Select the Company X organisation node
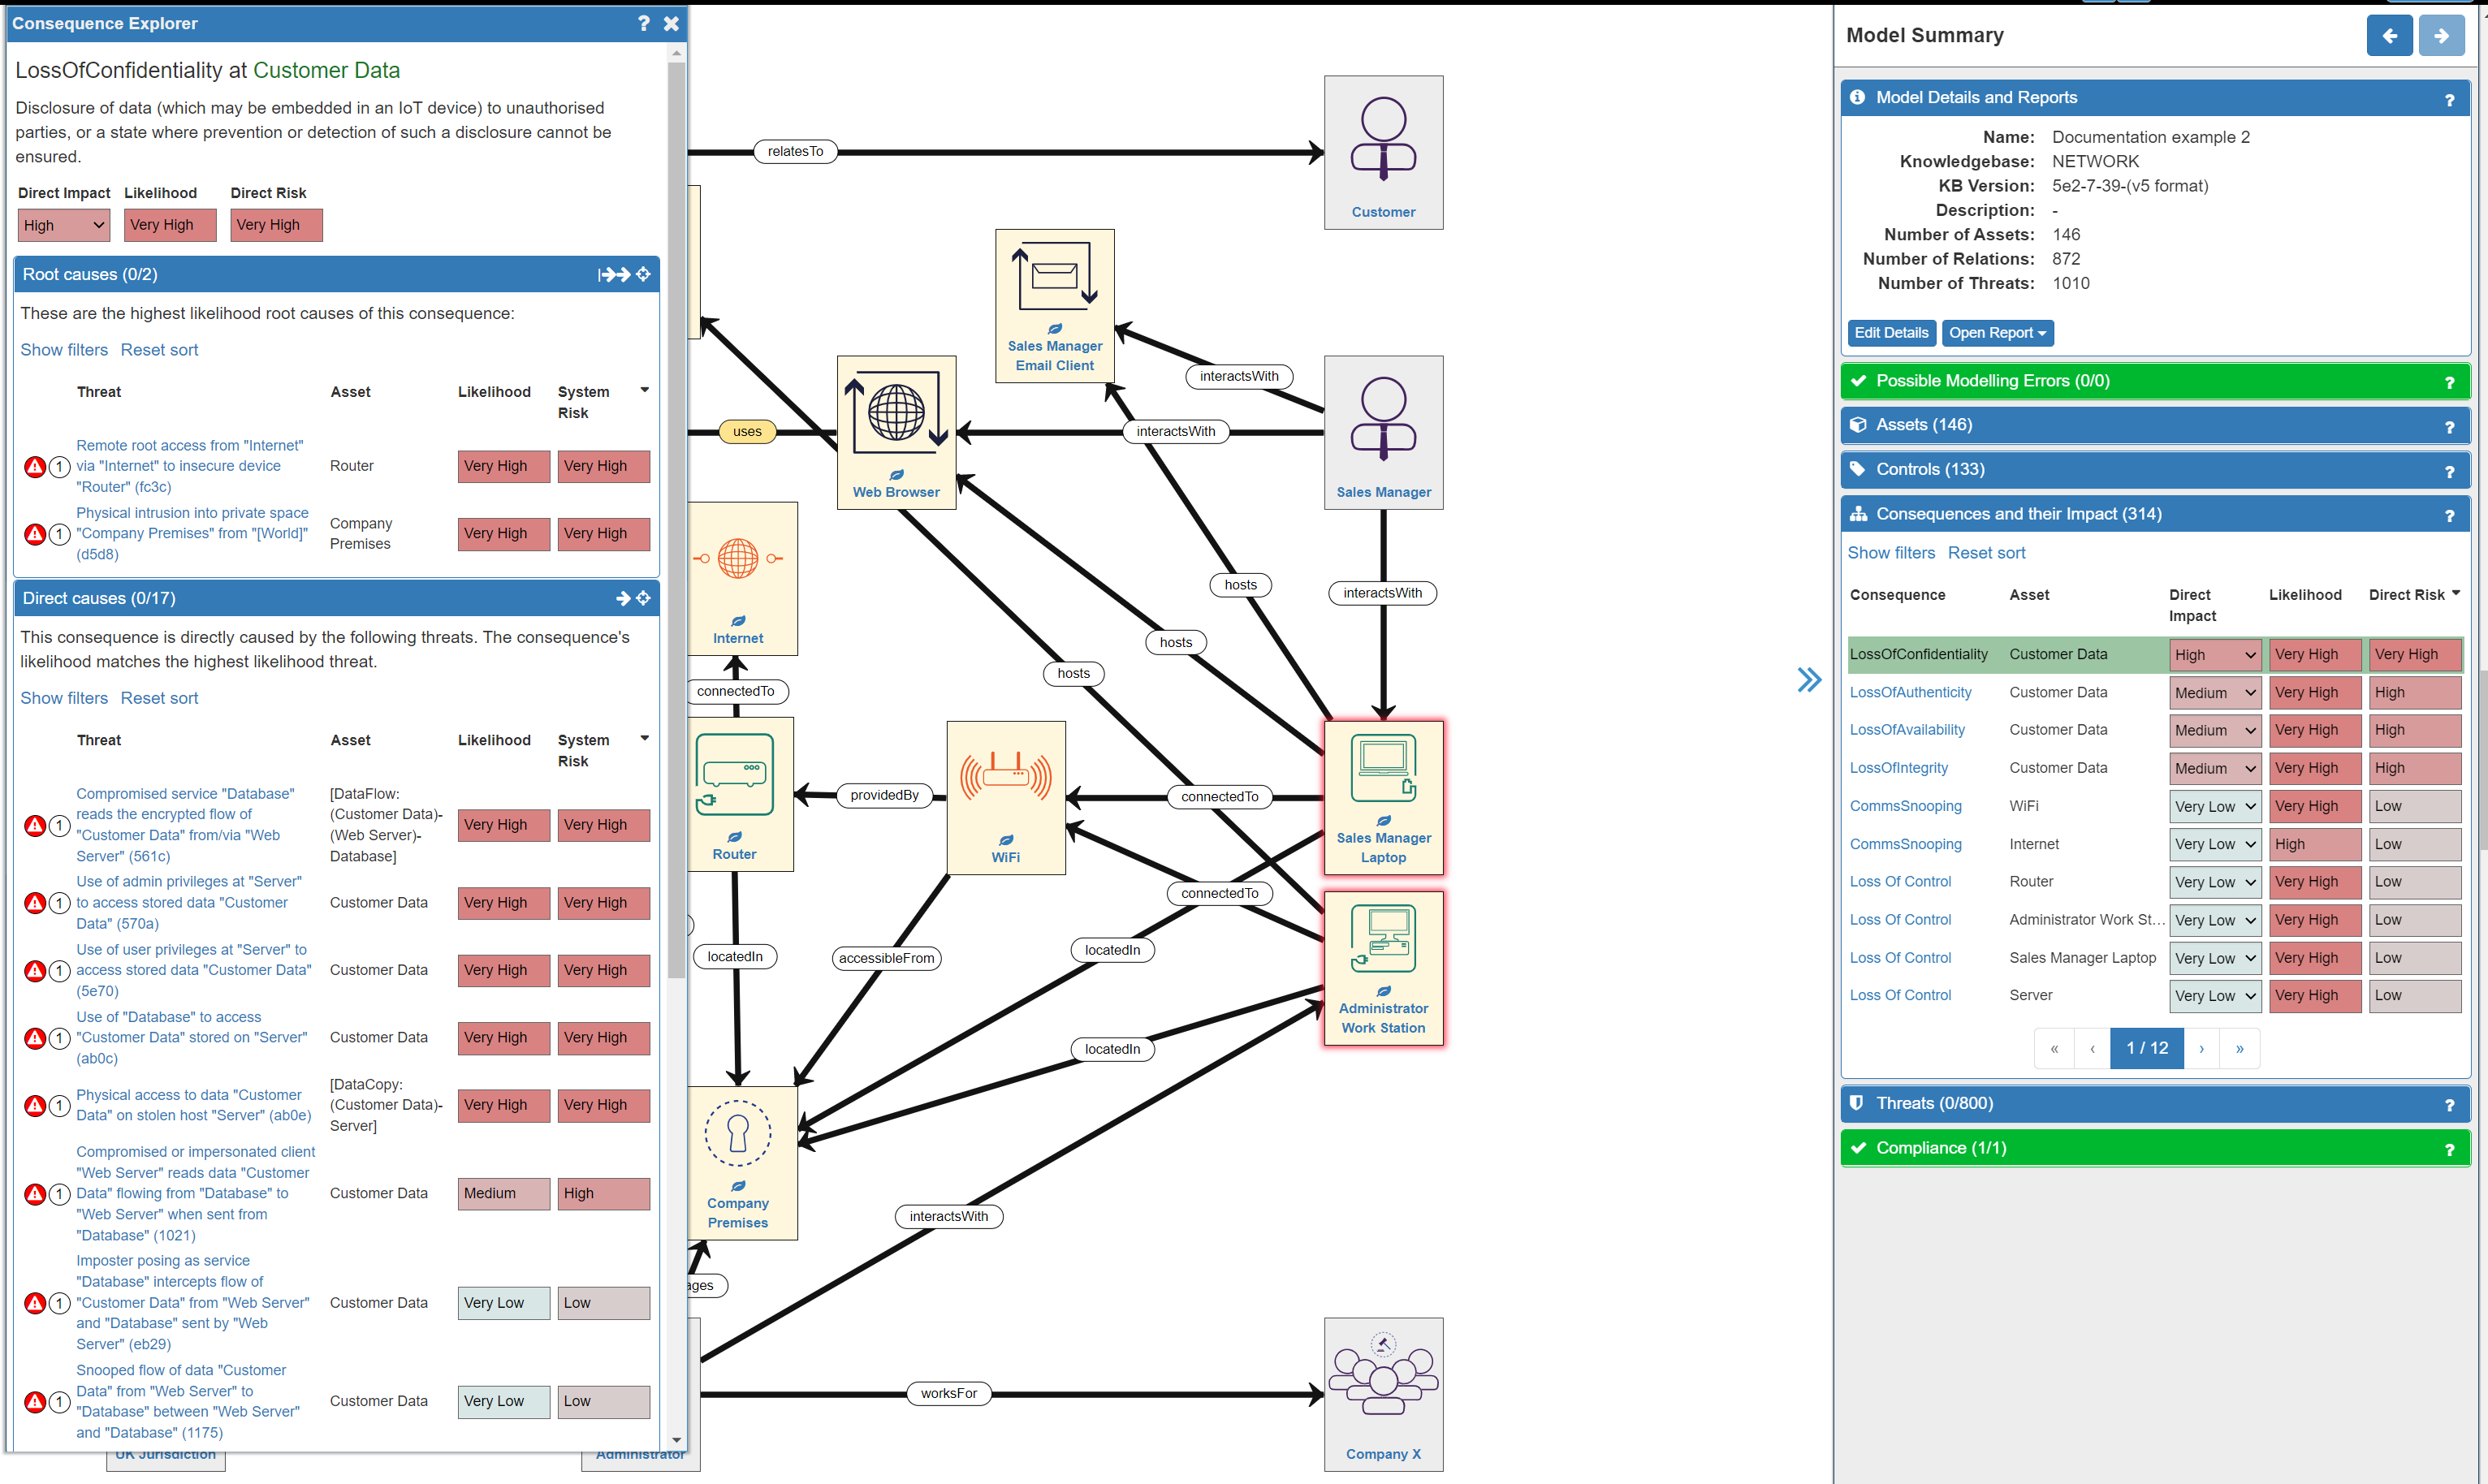2488x1484 pixels. tap(1383, 1394)
